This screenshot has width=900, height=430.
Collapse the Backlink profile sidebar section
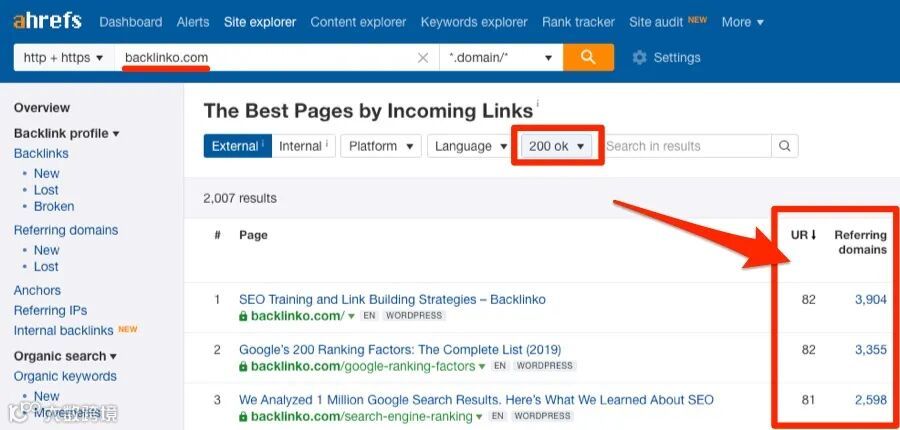click(67, 133)
